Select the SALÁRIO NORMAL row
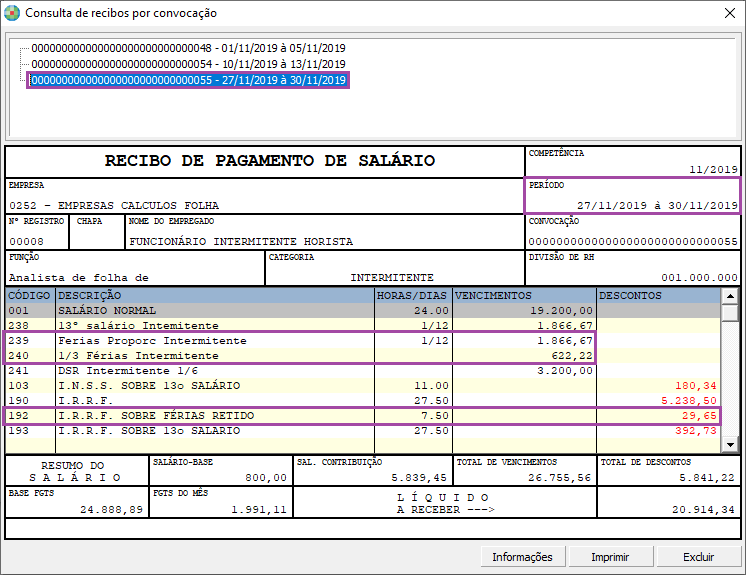The height and width of the screenshot is (575, 746). click(x=363, y=311)
